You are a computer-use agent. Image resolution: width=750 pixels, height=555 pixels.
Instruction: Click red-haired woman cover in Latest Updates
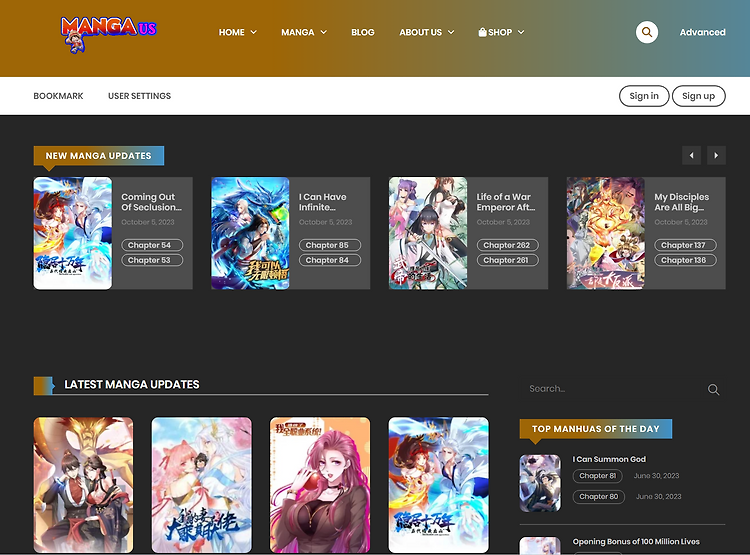(x=320, y=485)
